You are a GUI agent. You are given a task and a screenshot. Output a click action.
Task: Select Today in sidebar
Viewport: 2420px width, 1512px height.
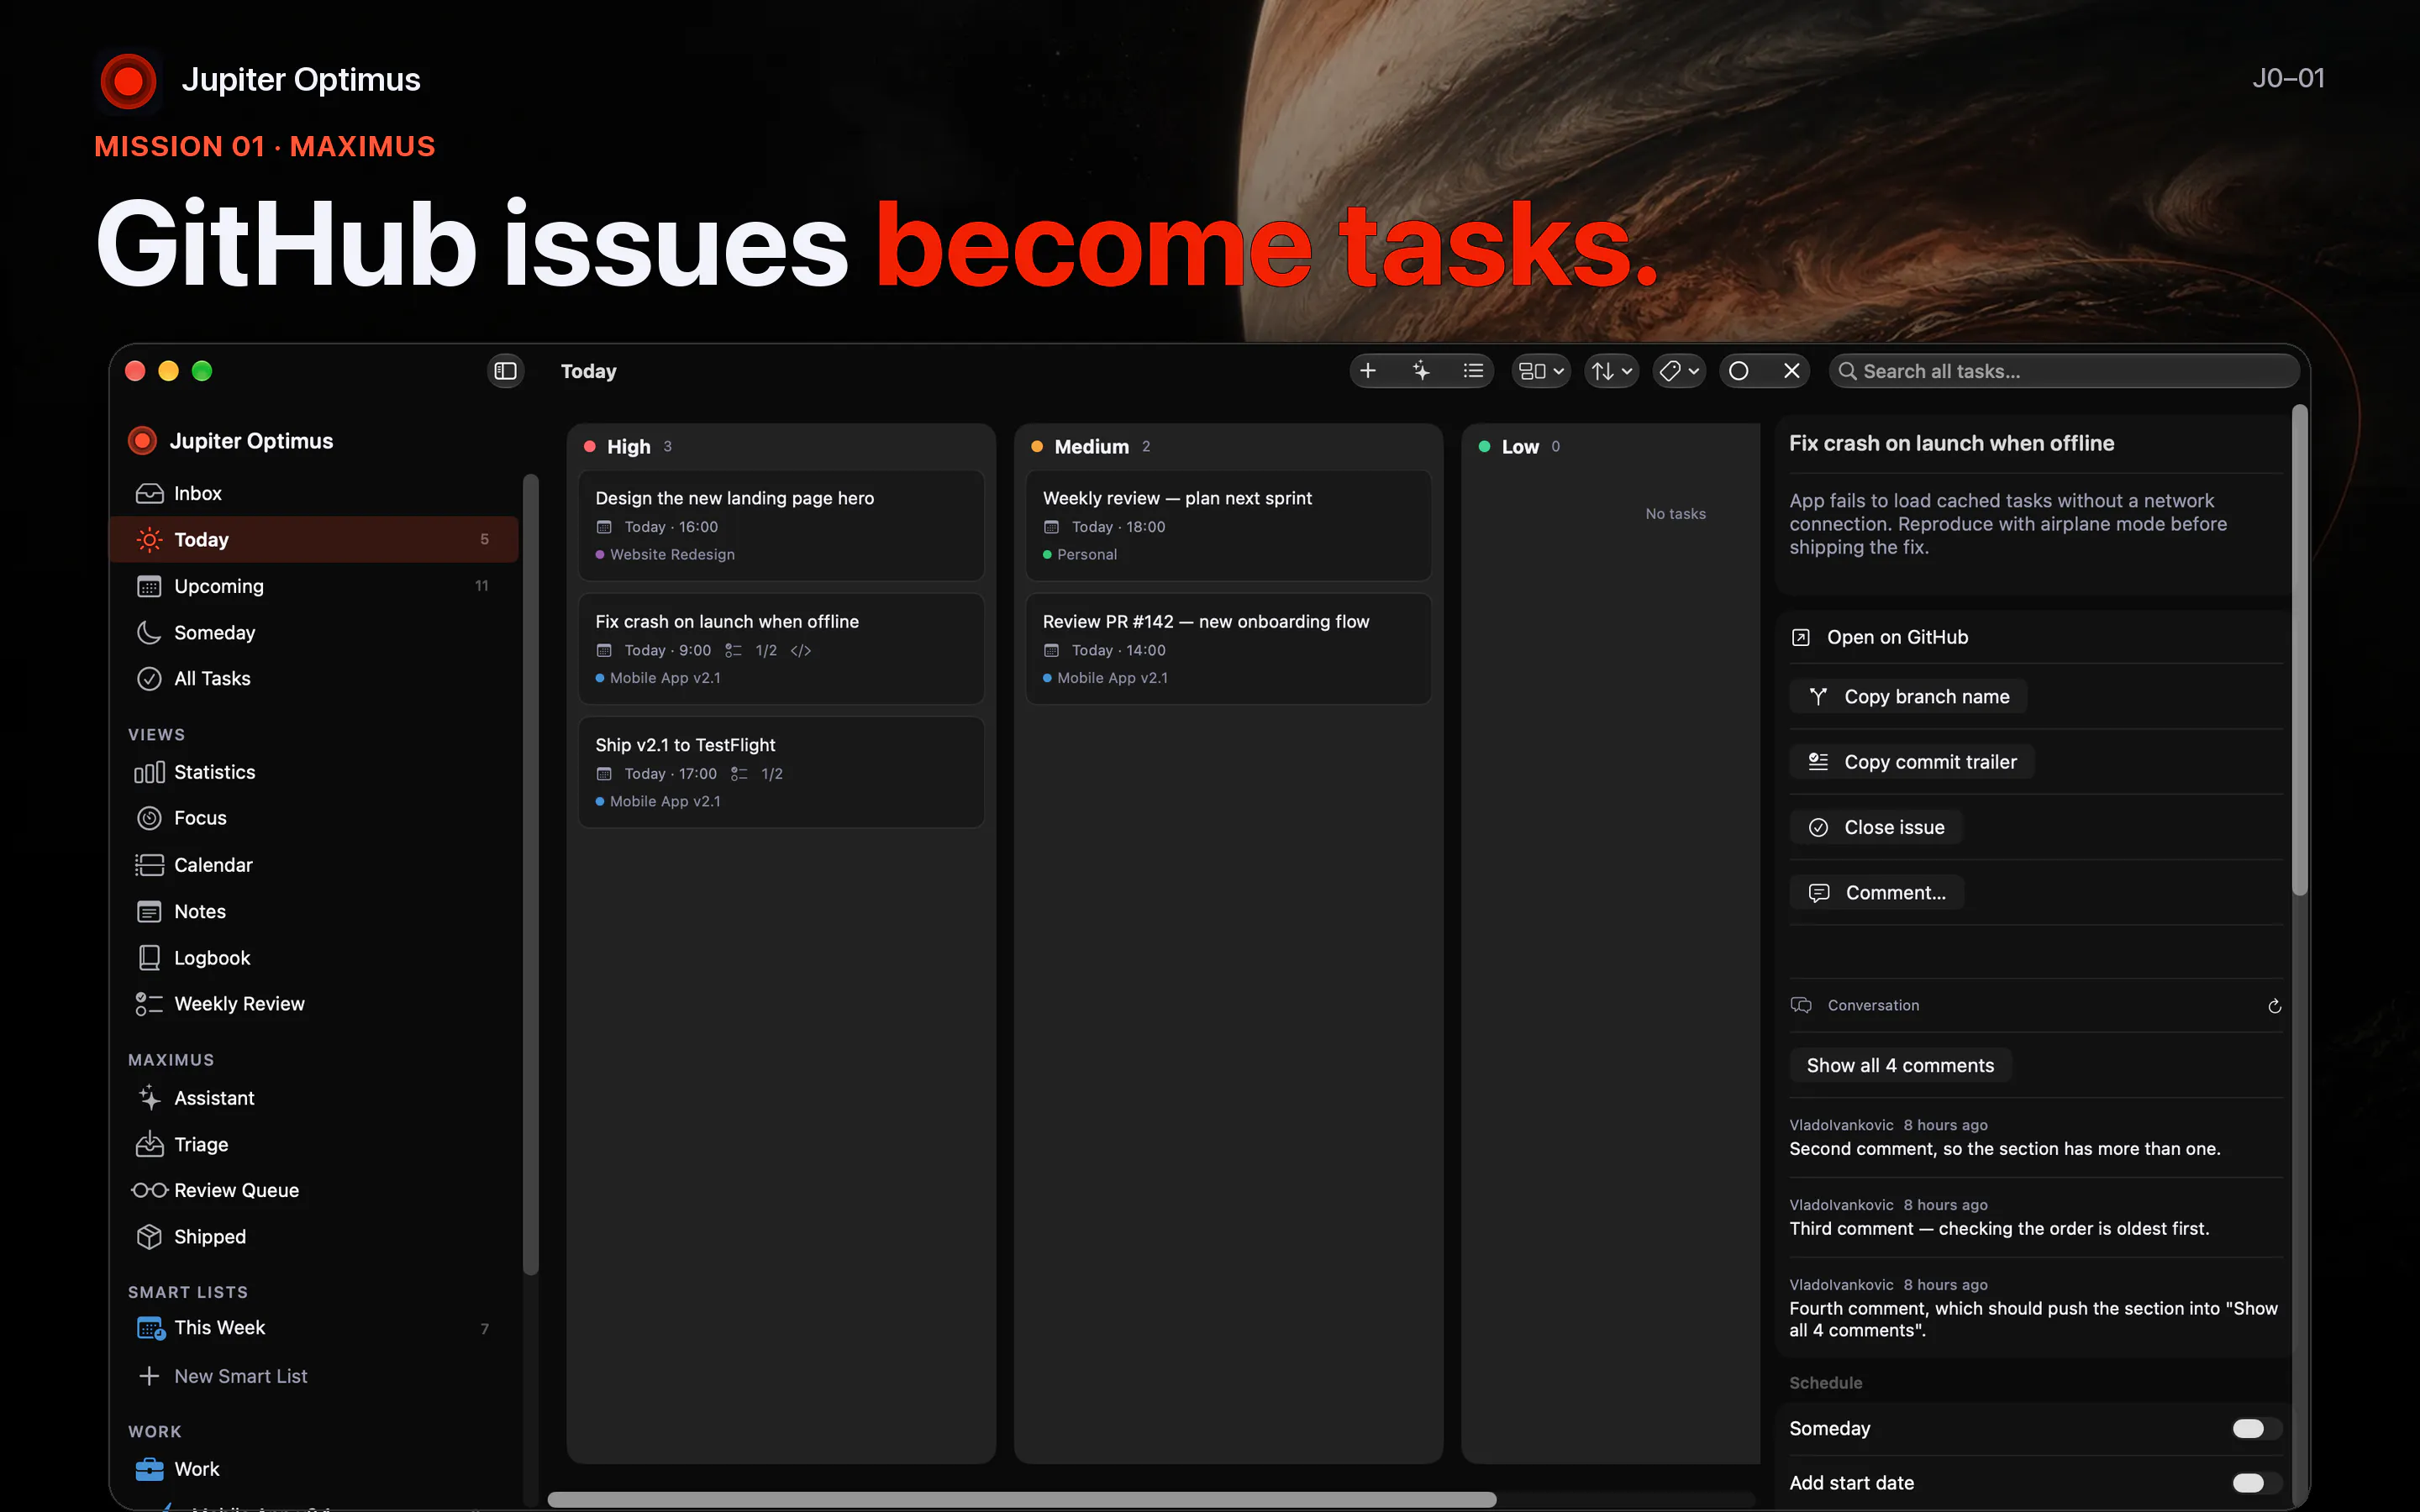(x=314, y=540)
